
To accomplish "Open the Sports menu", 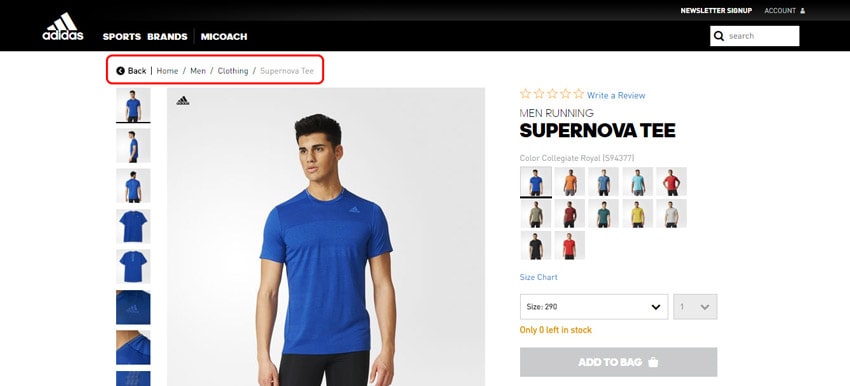I will point(122,37).
